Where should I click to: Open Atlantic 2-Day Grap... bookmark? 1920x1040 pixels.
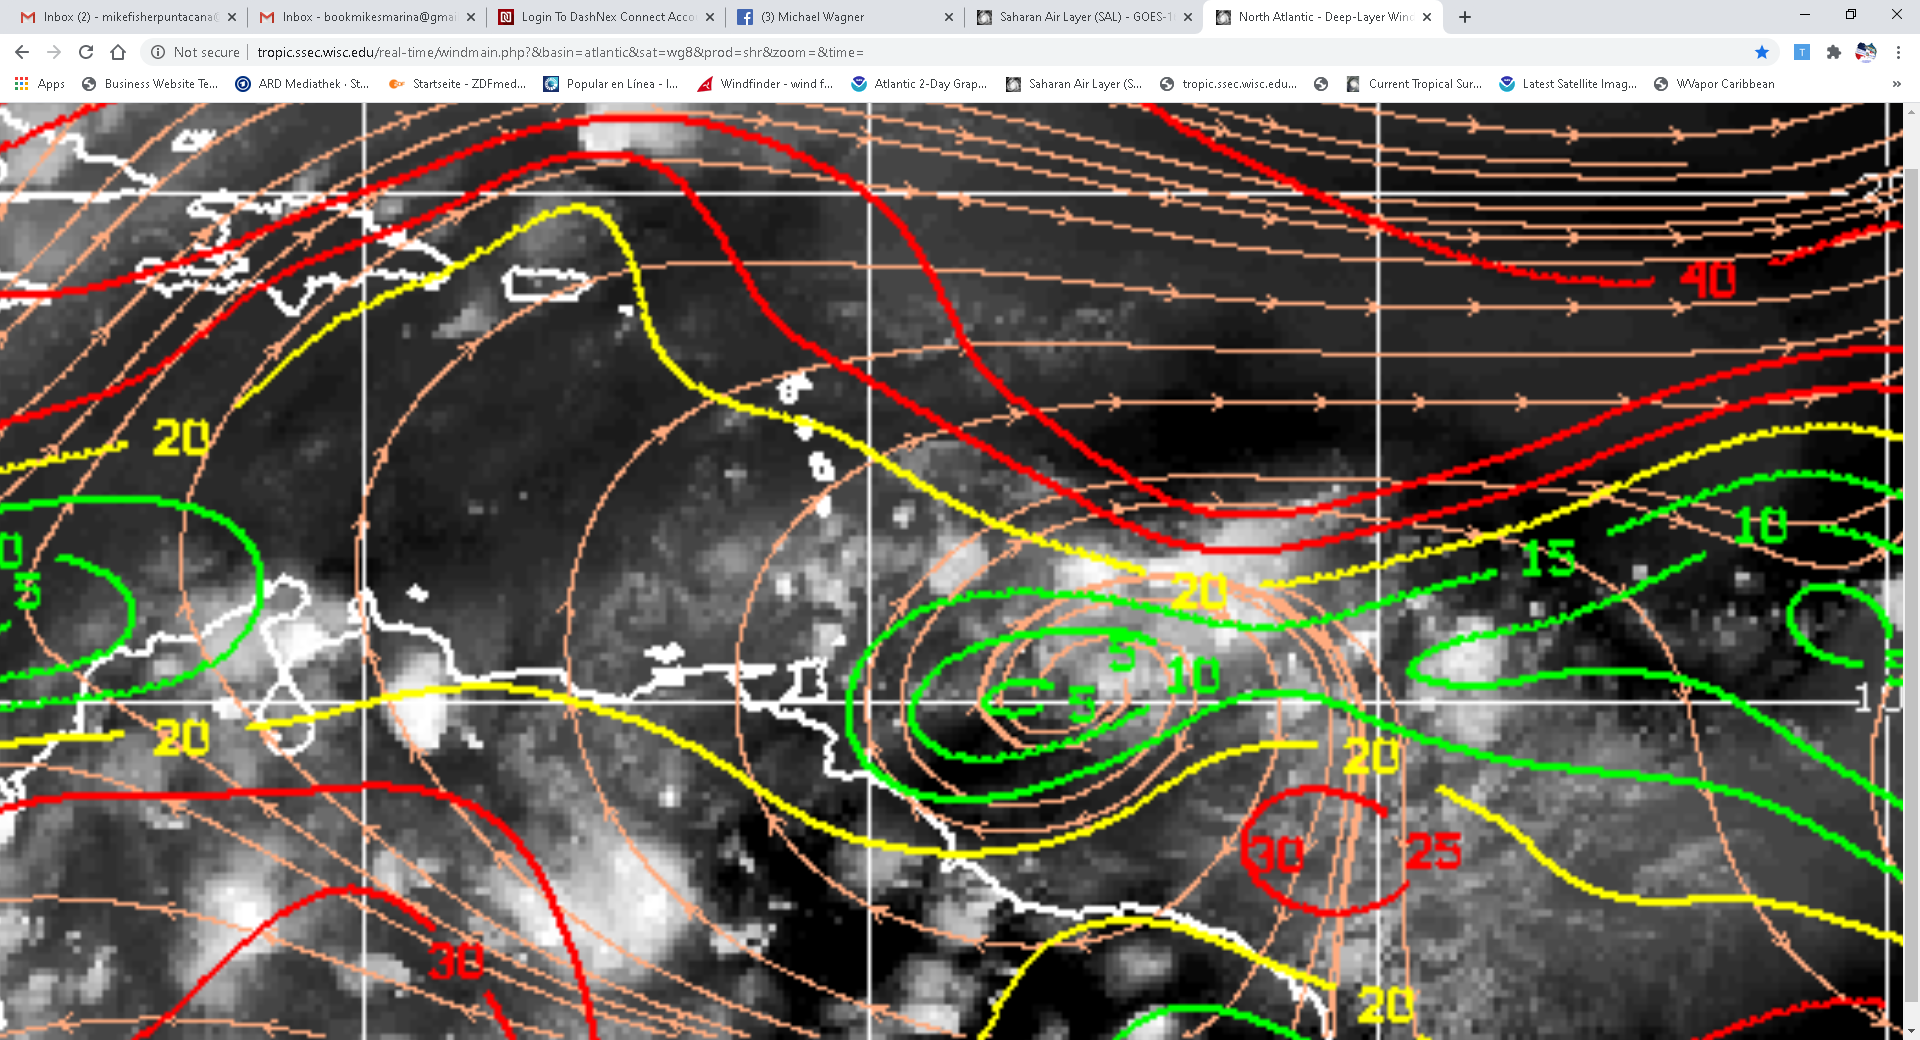(919, 84)
